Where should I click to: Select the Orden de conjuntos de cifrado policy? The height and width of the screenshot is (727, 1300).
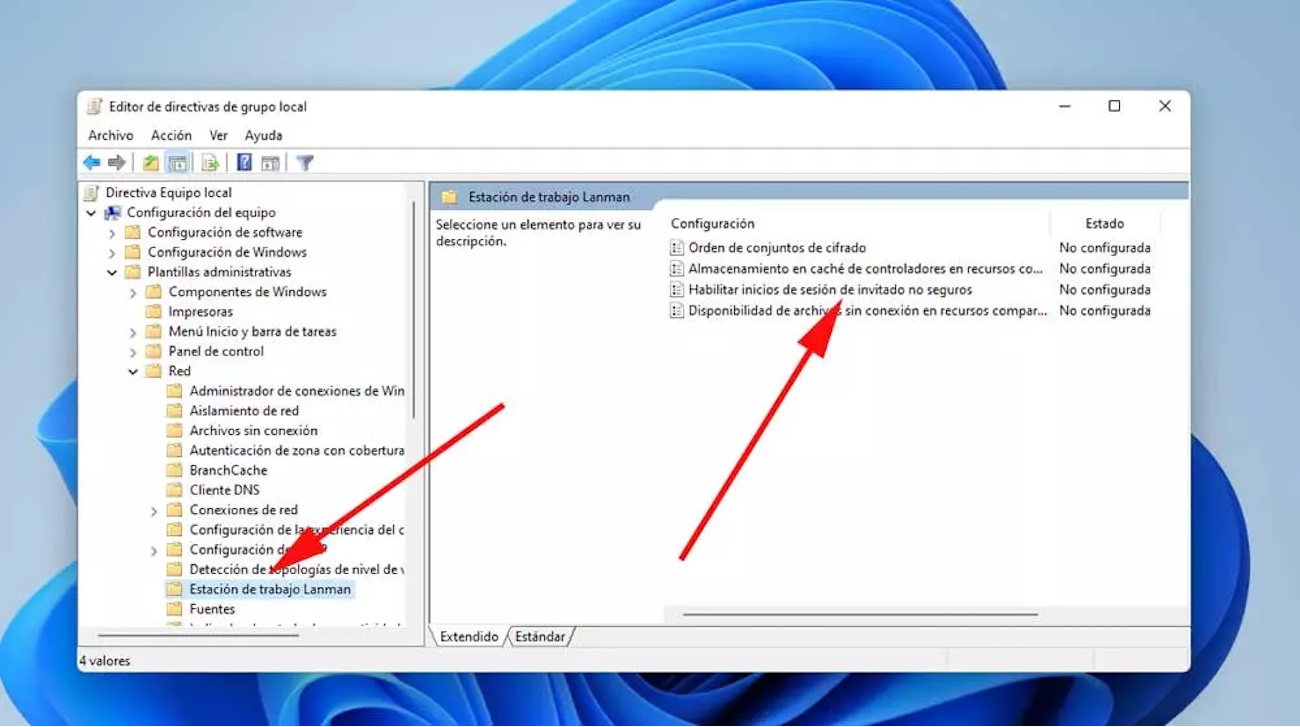(x=777, y=247)
